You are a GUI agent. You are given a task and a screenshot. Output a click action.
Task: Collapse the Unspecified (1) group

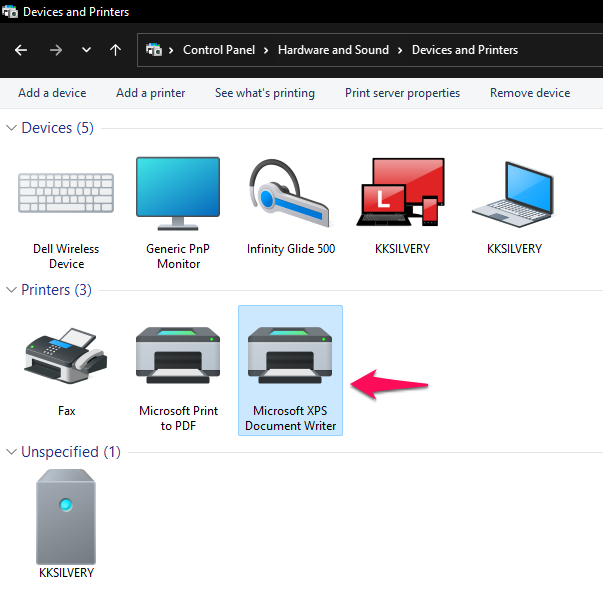(x=12, y=452)
